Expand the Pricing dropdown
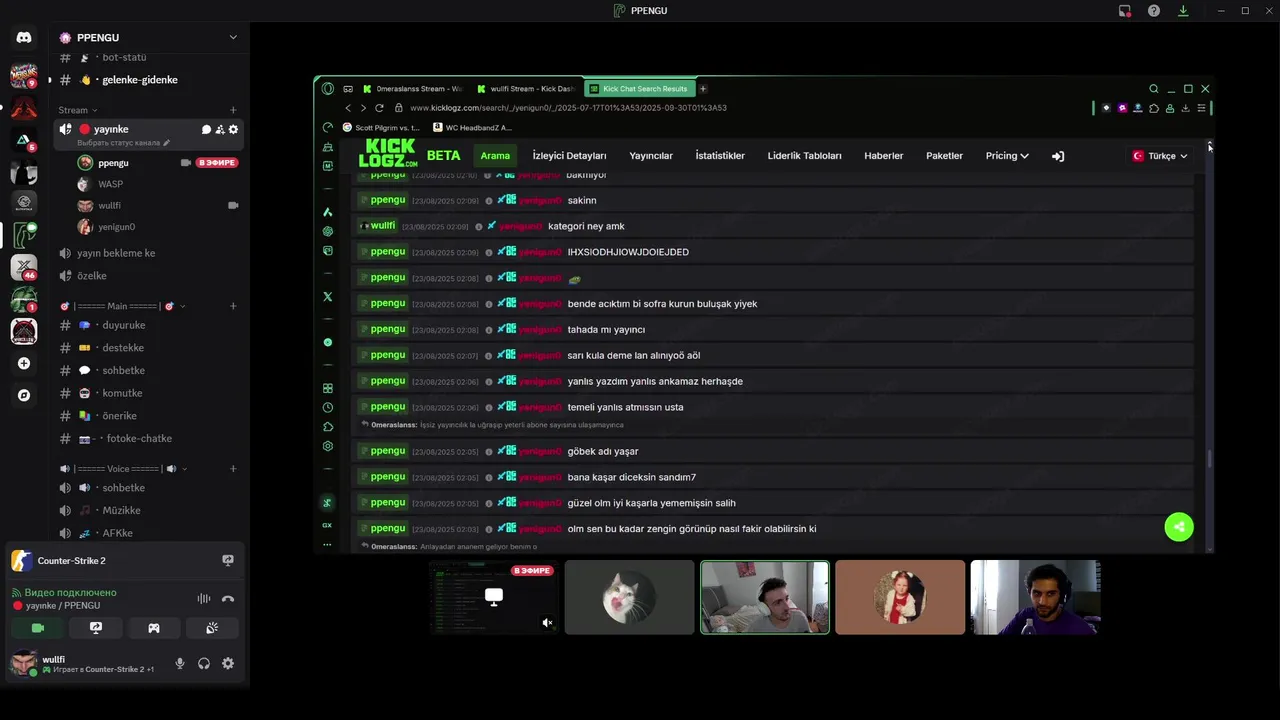The width and height of the screenshot is (1280, 720). (1007, 156)
